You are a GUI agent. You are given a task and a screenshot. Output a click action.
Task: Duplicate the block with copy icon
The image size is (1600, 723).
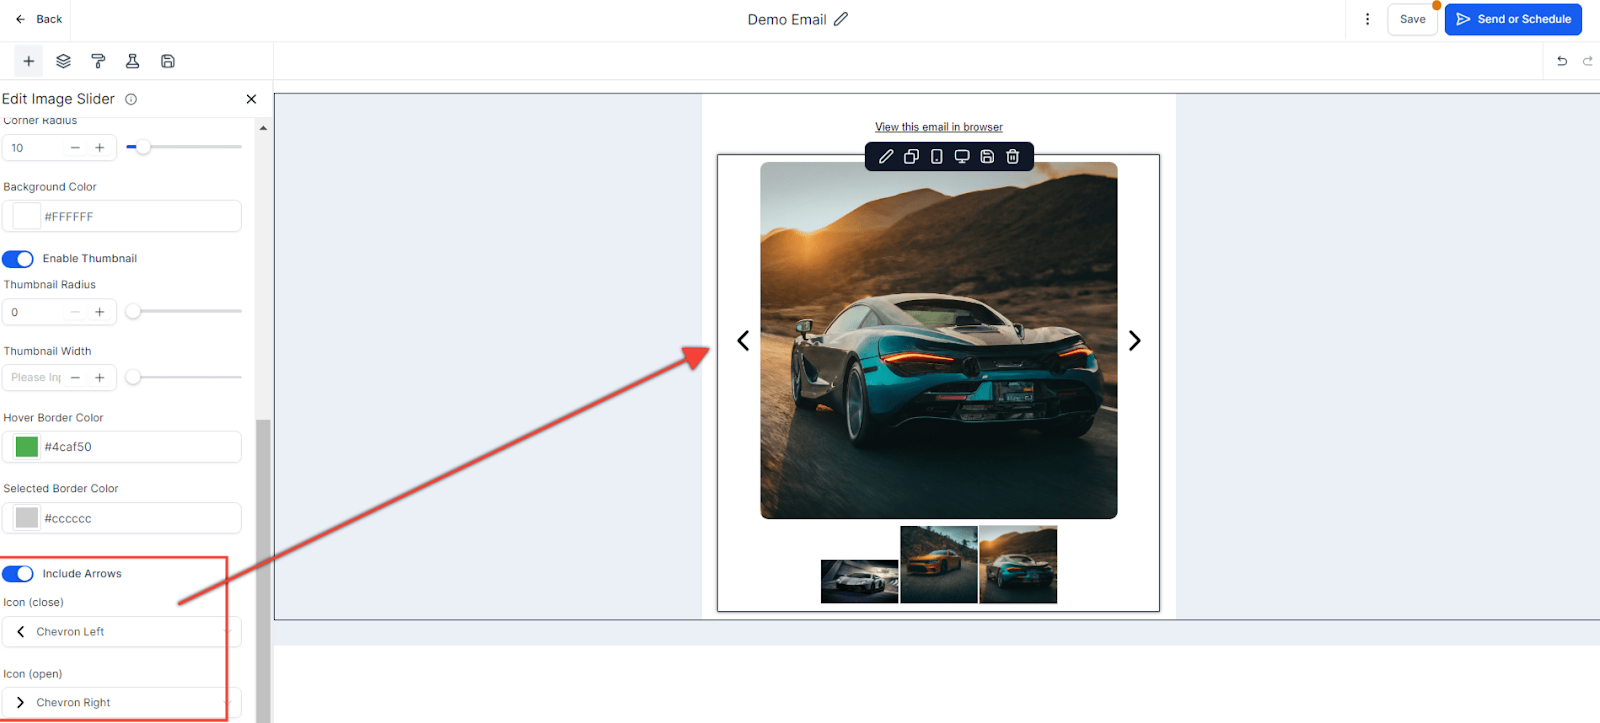(911, 157)
